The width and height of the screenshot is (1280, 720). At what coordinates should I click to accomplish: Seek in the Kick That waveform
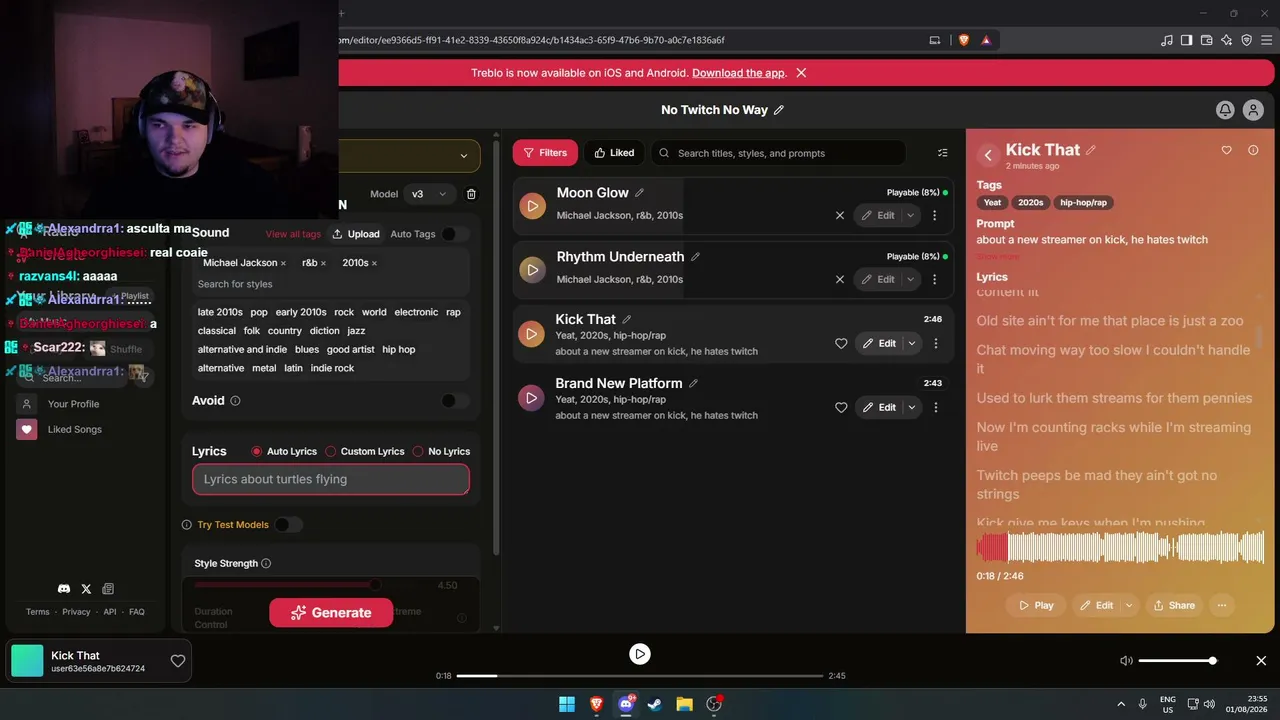point(1120,547)
